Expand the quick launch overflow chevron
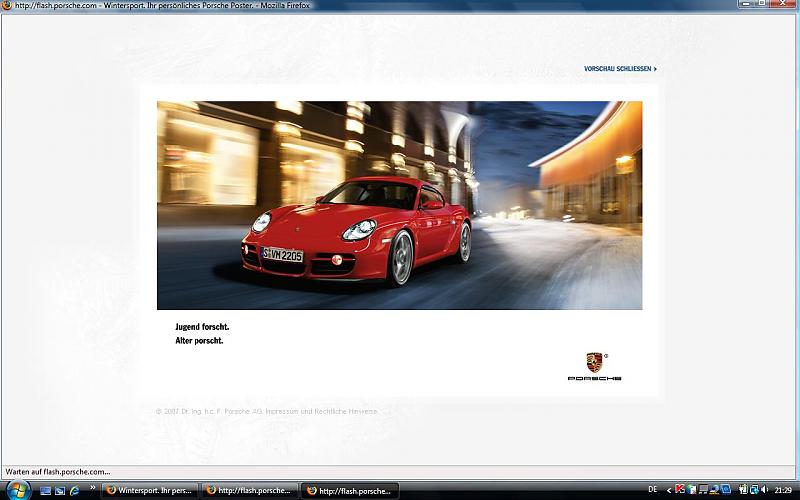This screenshot has height=500, width=800. click(x=92, y=488)
